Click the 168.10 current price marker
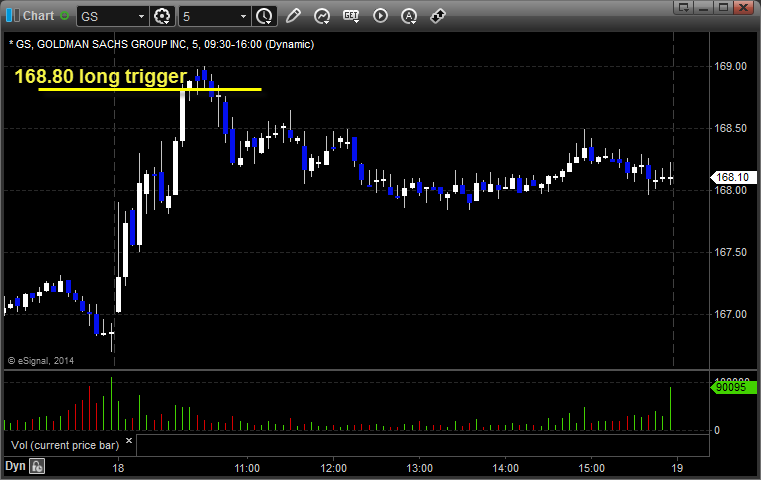Viewport: 761px width, 480px height. pos(733,177)
